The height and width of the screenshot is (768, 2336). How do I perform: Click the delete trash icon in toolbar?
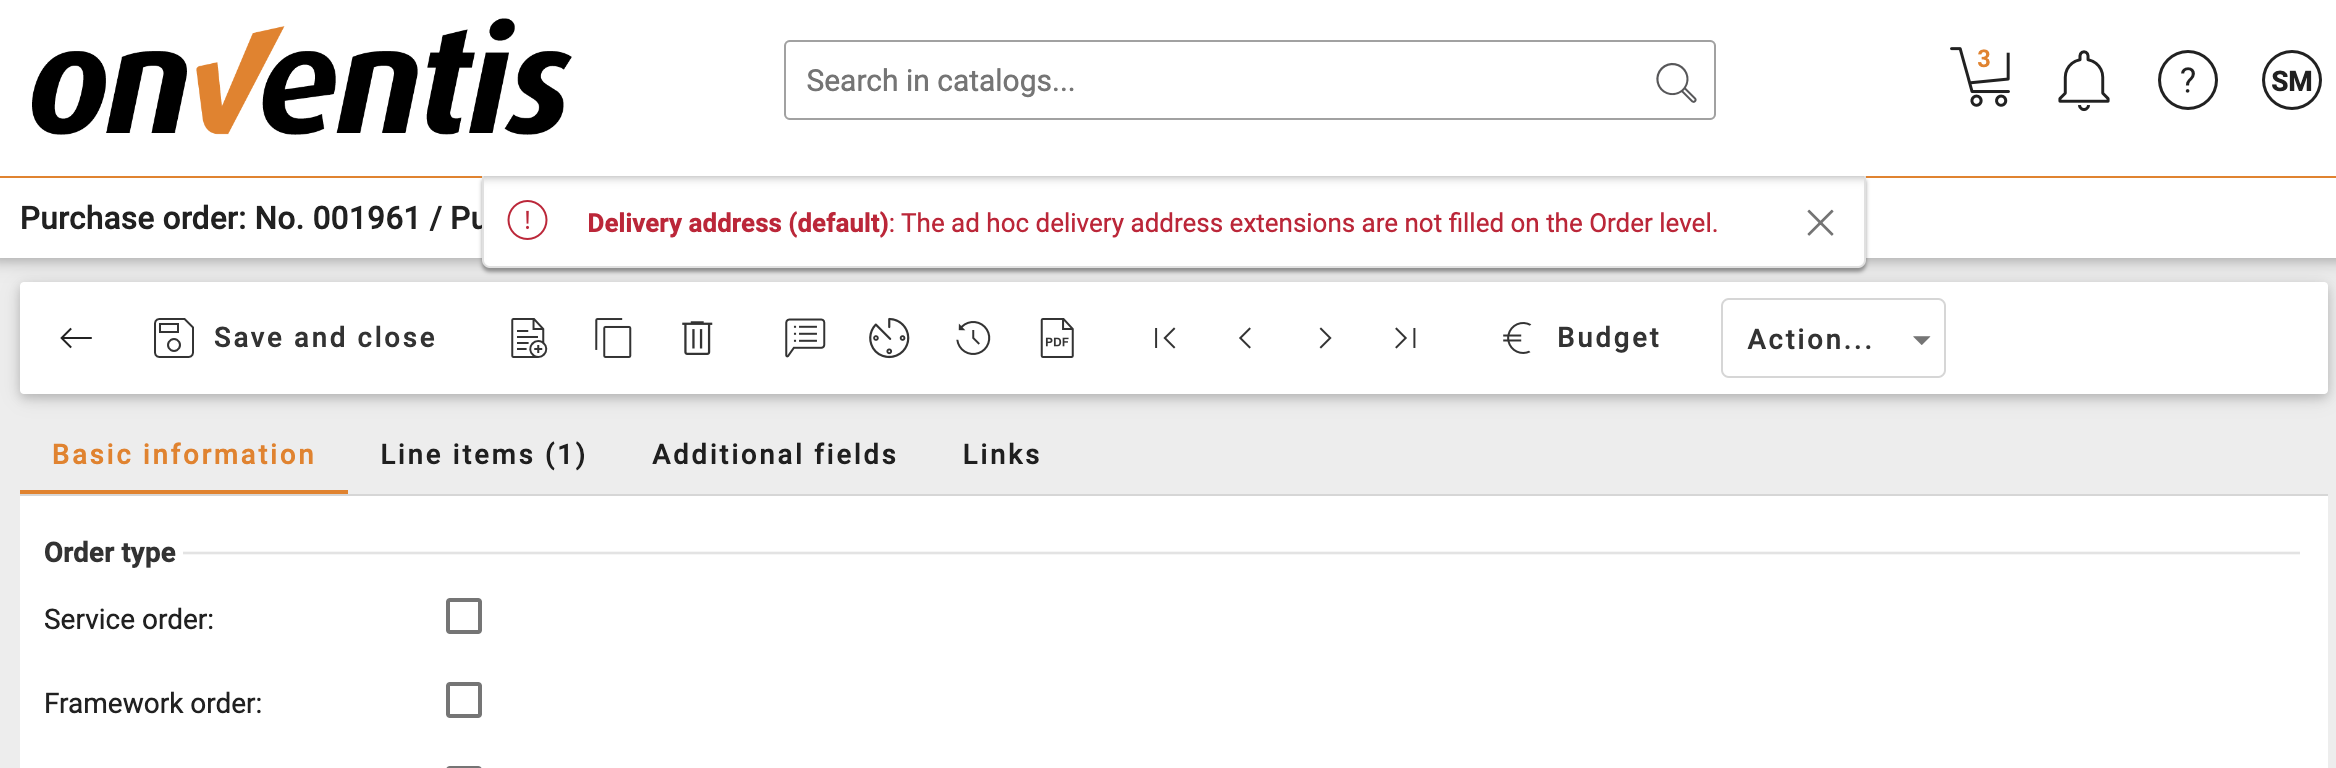(697, 338)
